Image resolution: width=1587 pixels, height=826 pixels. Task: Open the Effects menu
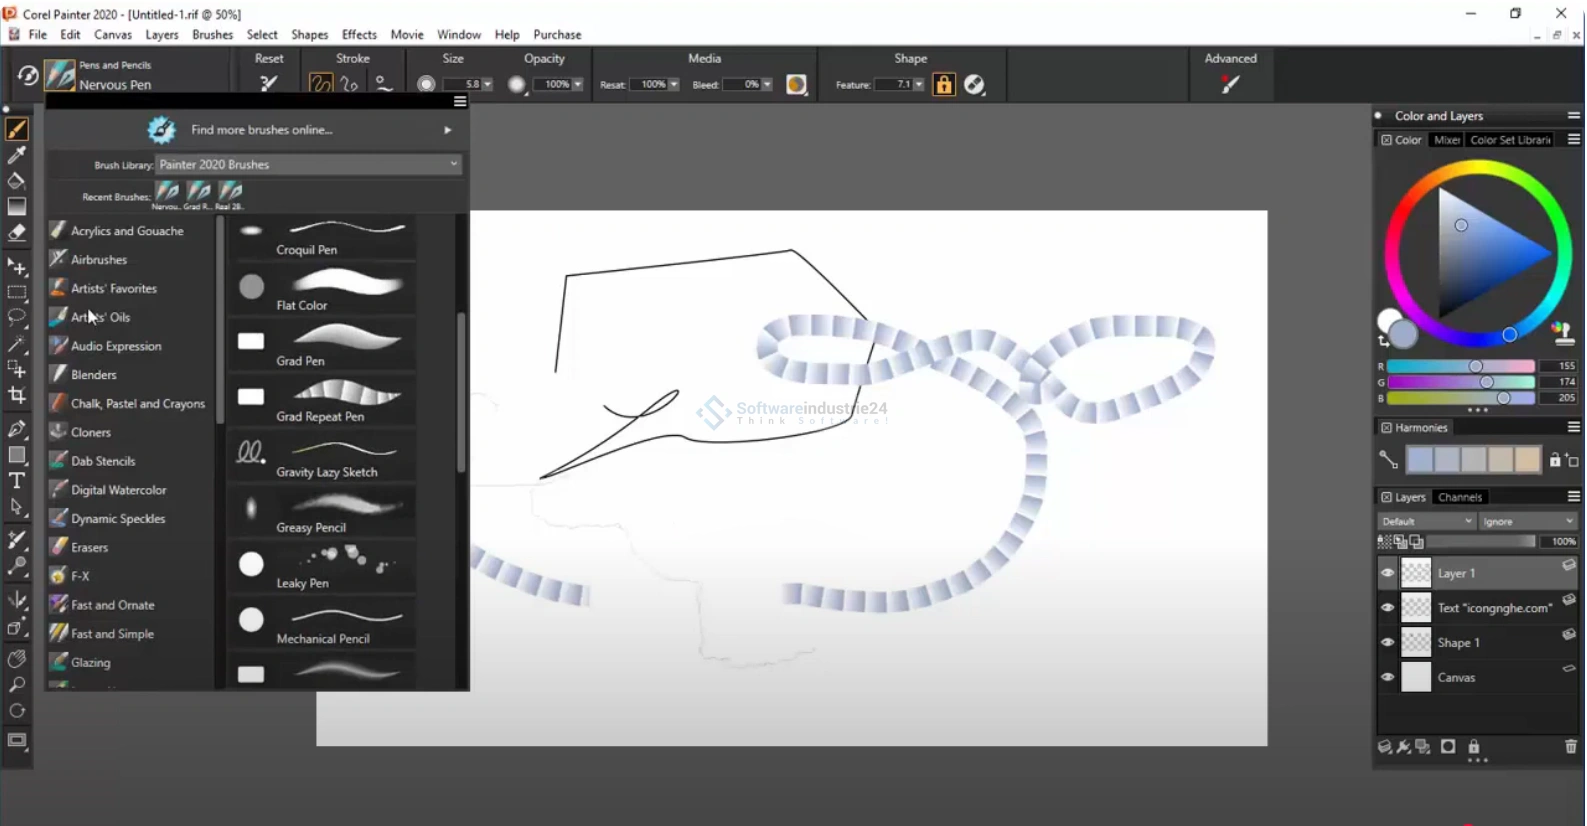coord(359,34)
